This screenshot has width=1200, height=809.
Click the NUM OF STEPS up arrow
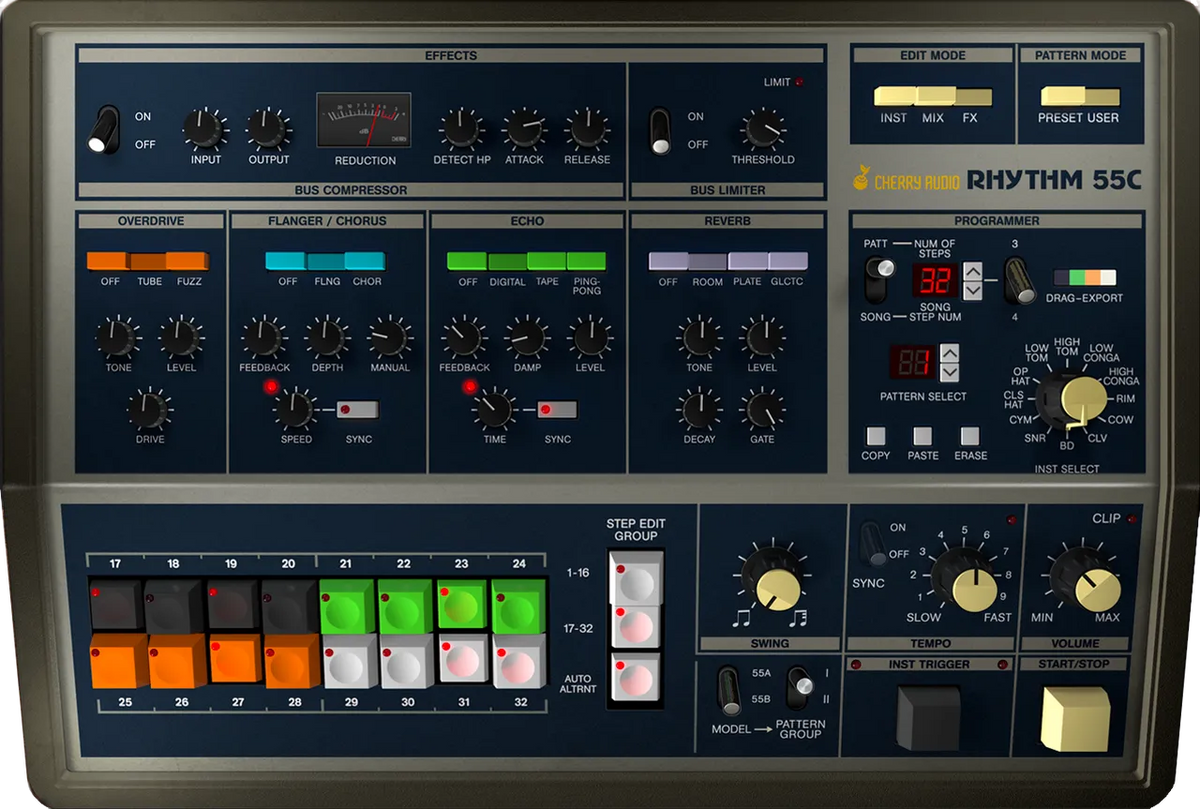pos(972,272)
